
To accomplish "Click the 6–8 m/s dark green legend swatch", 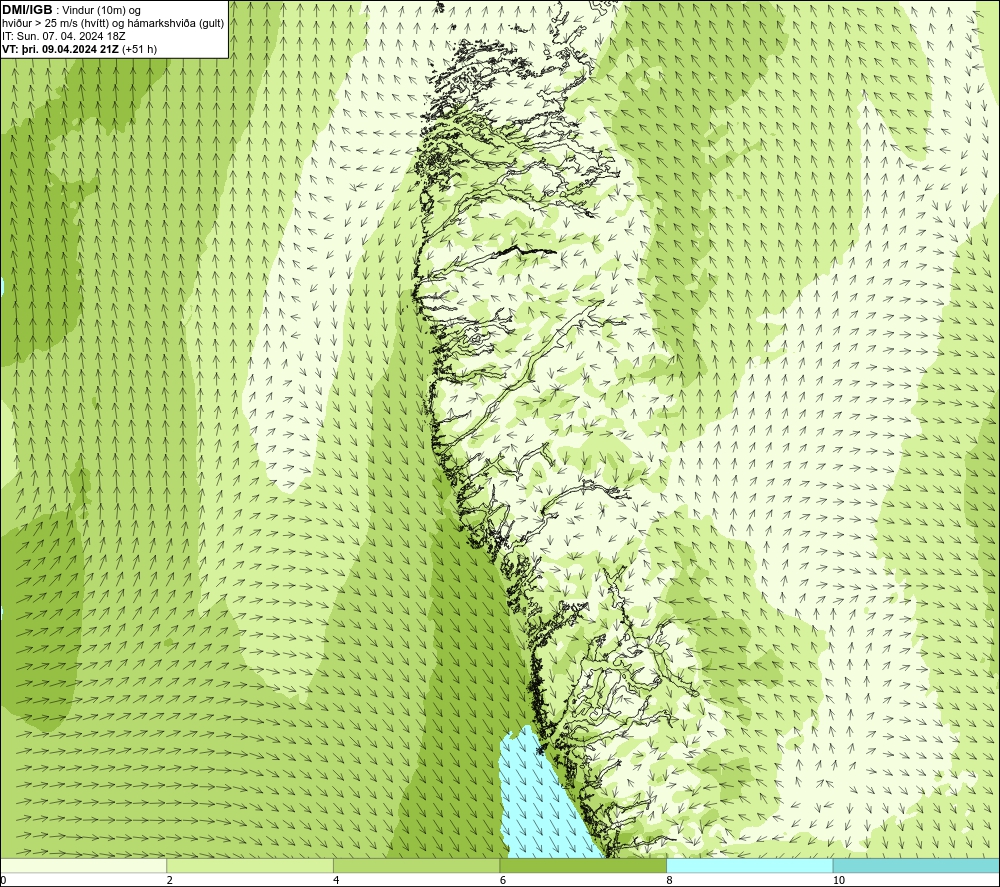I will 583,865.
